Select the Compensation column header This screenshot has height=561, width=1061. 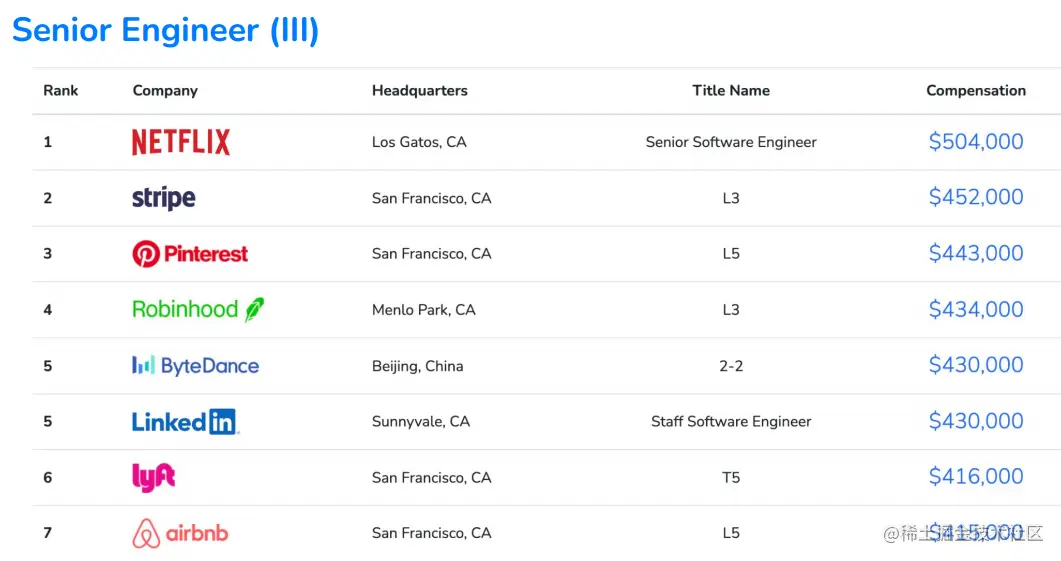tap(976, 91)
